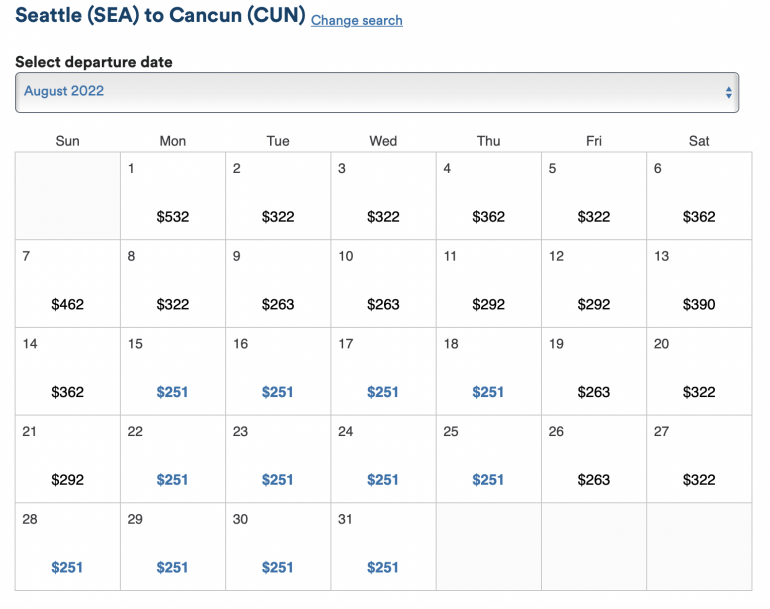770x609 pixels.
Task: Select August 4 at $362
Action: point(488,216)
